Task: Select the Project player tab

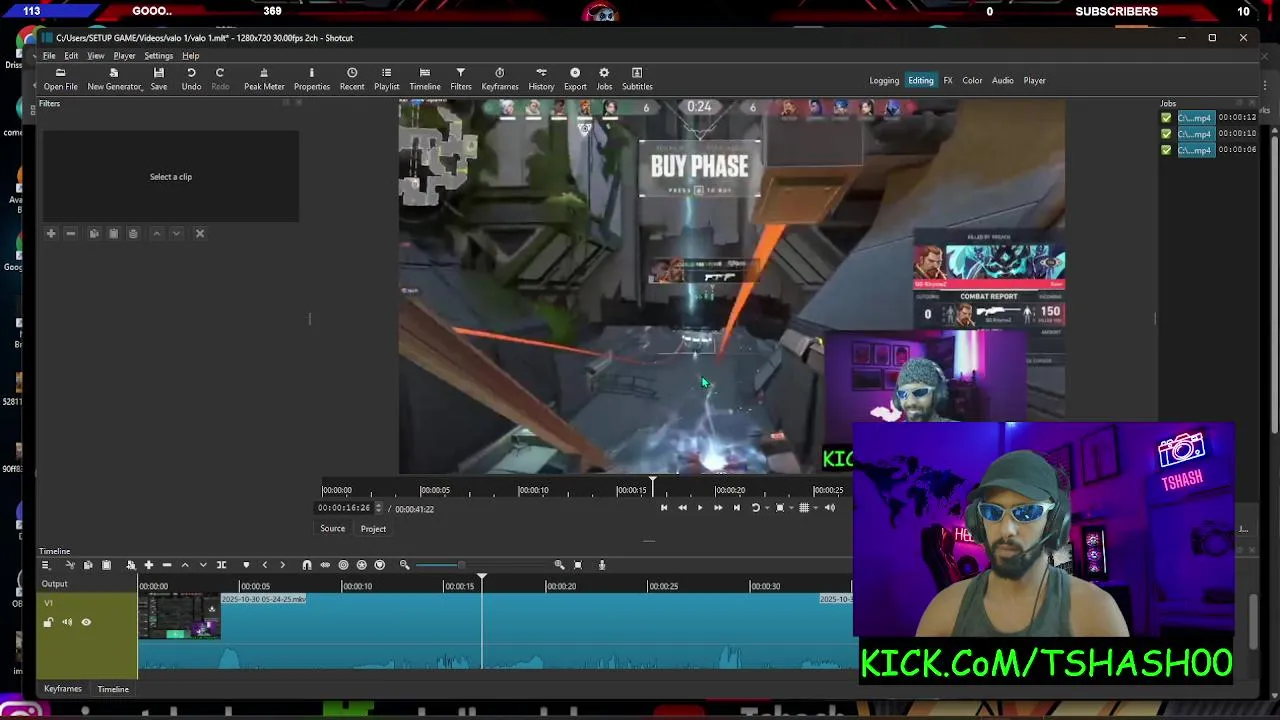Action: click(373, 529)
